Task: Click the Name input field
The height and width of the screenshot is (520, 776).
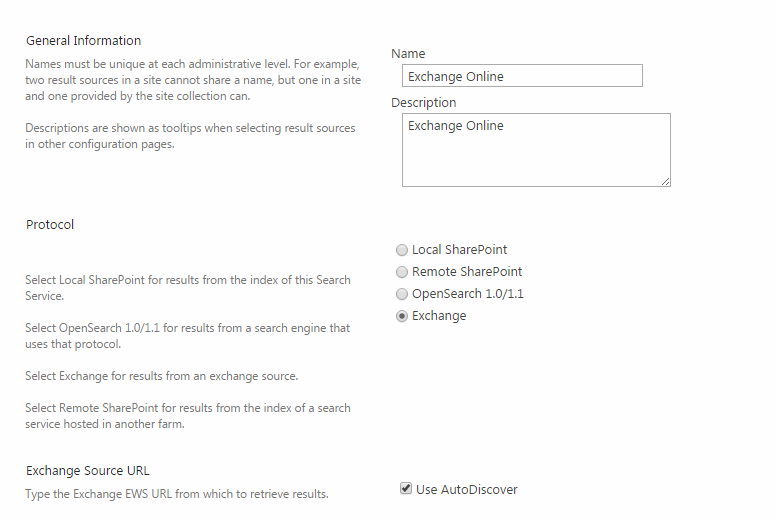Action: pos(521,76)
